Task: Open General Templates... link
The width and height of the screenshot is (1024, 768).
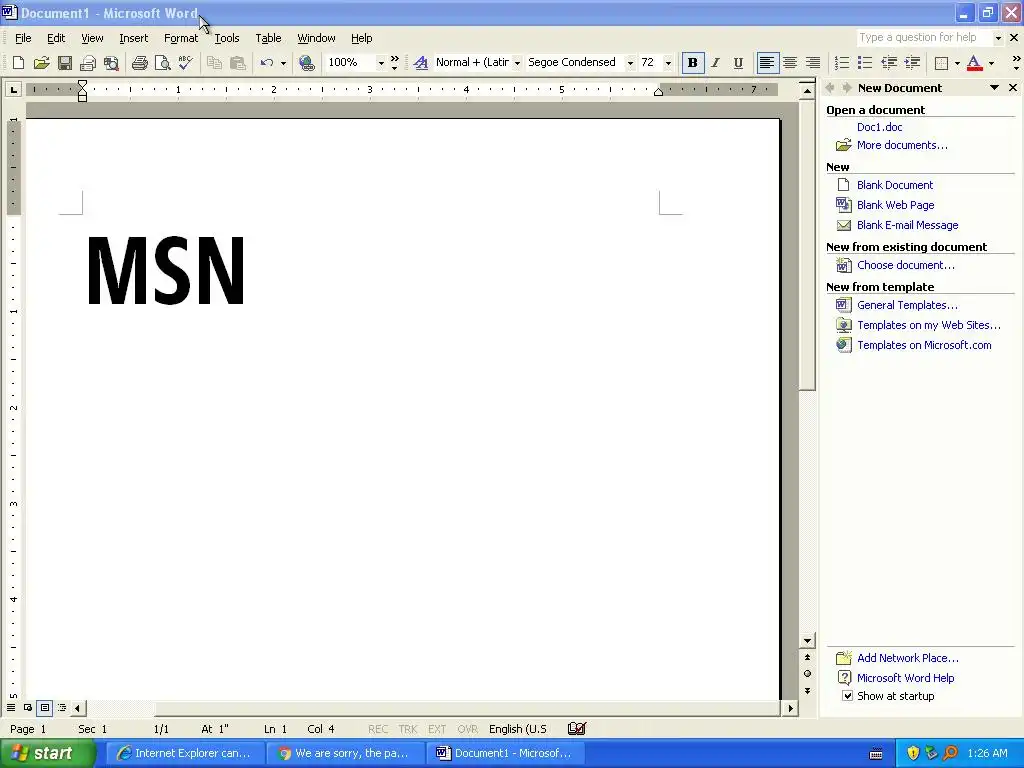Action: pos(907,305)
